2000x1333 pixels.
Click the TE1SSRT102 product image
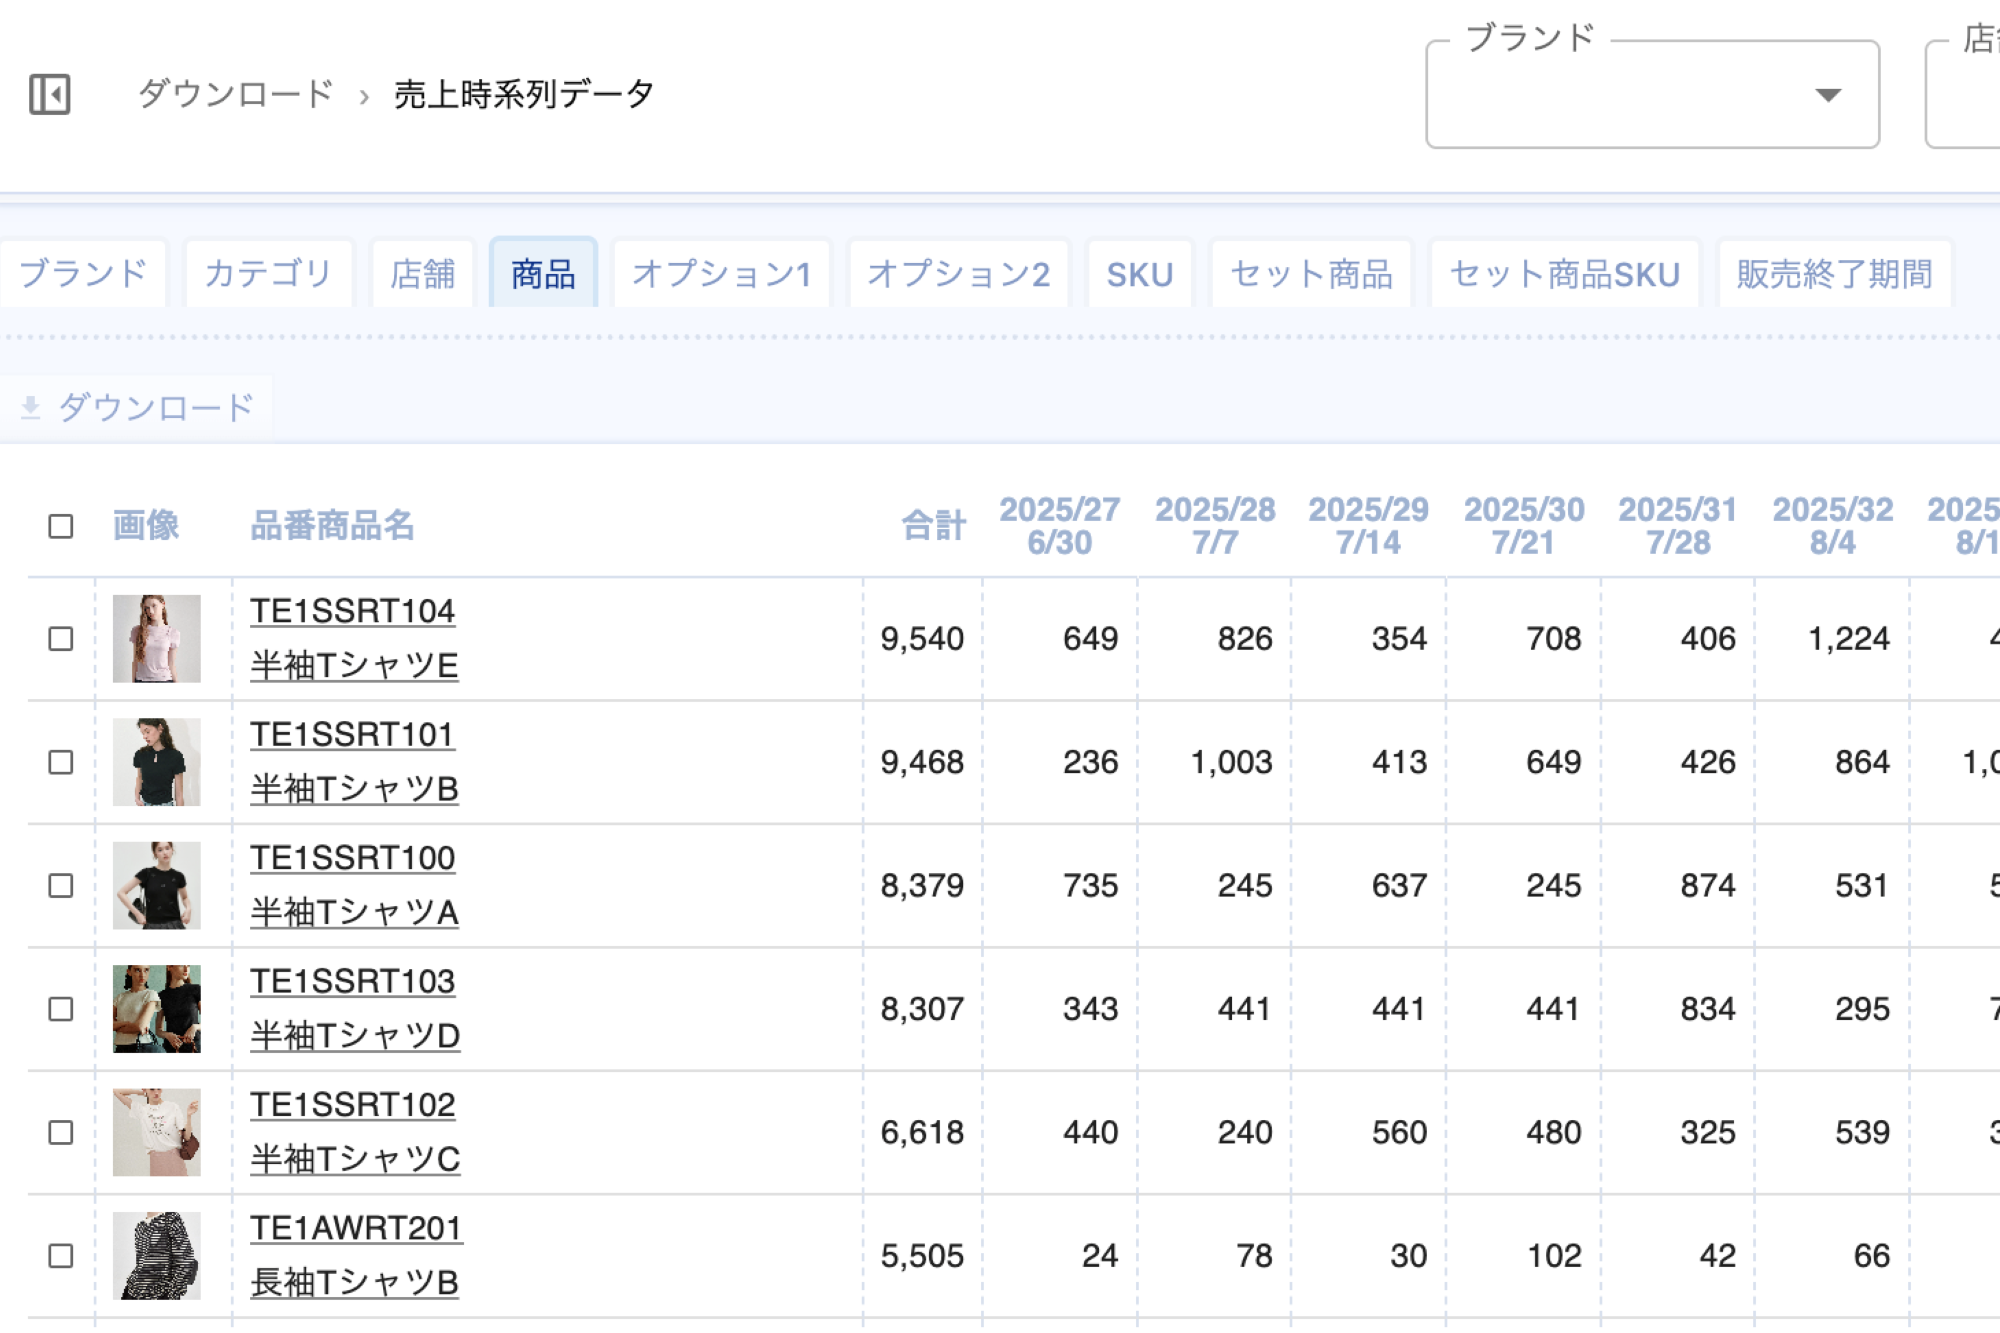coord(156,1132)
